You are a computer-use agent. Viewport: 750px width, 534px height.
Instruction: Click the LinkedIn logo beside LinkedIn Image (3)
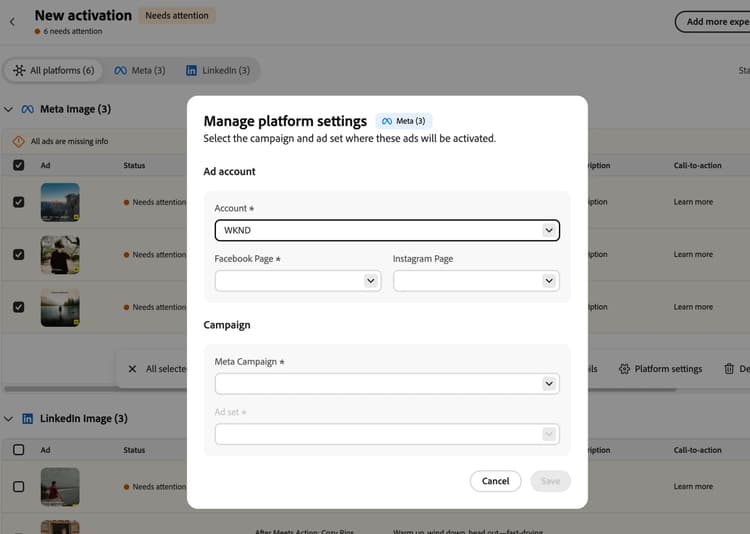point(28,419)
